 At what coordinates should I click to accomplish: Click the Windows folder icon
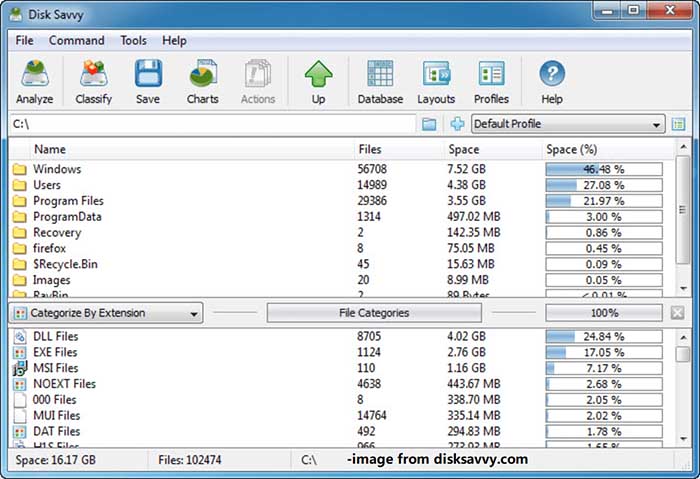19,169
